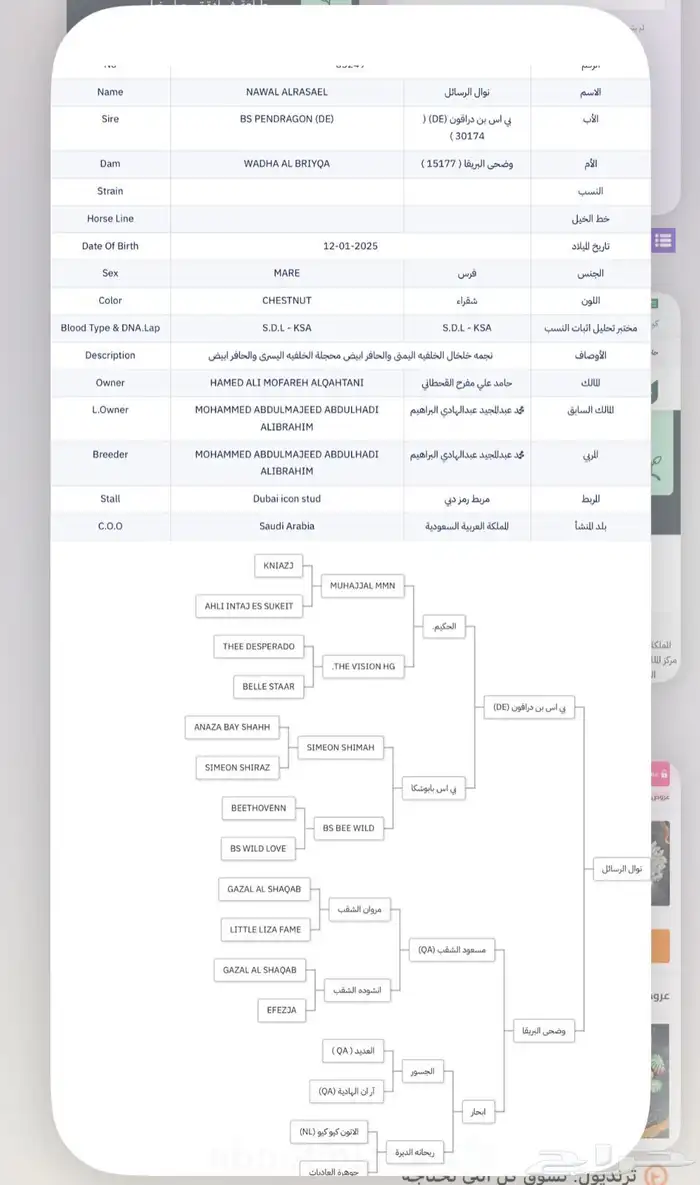
Task: Open the purple list icon on right sidebar
Action: click(664, 240)
